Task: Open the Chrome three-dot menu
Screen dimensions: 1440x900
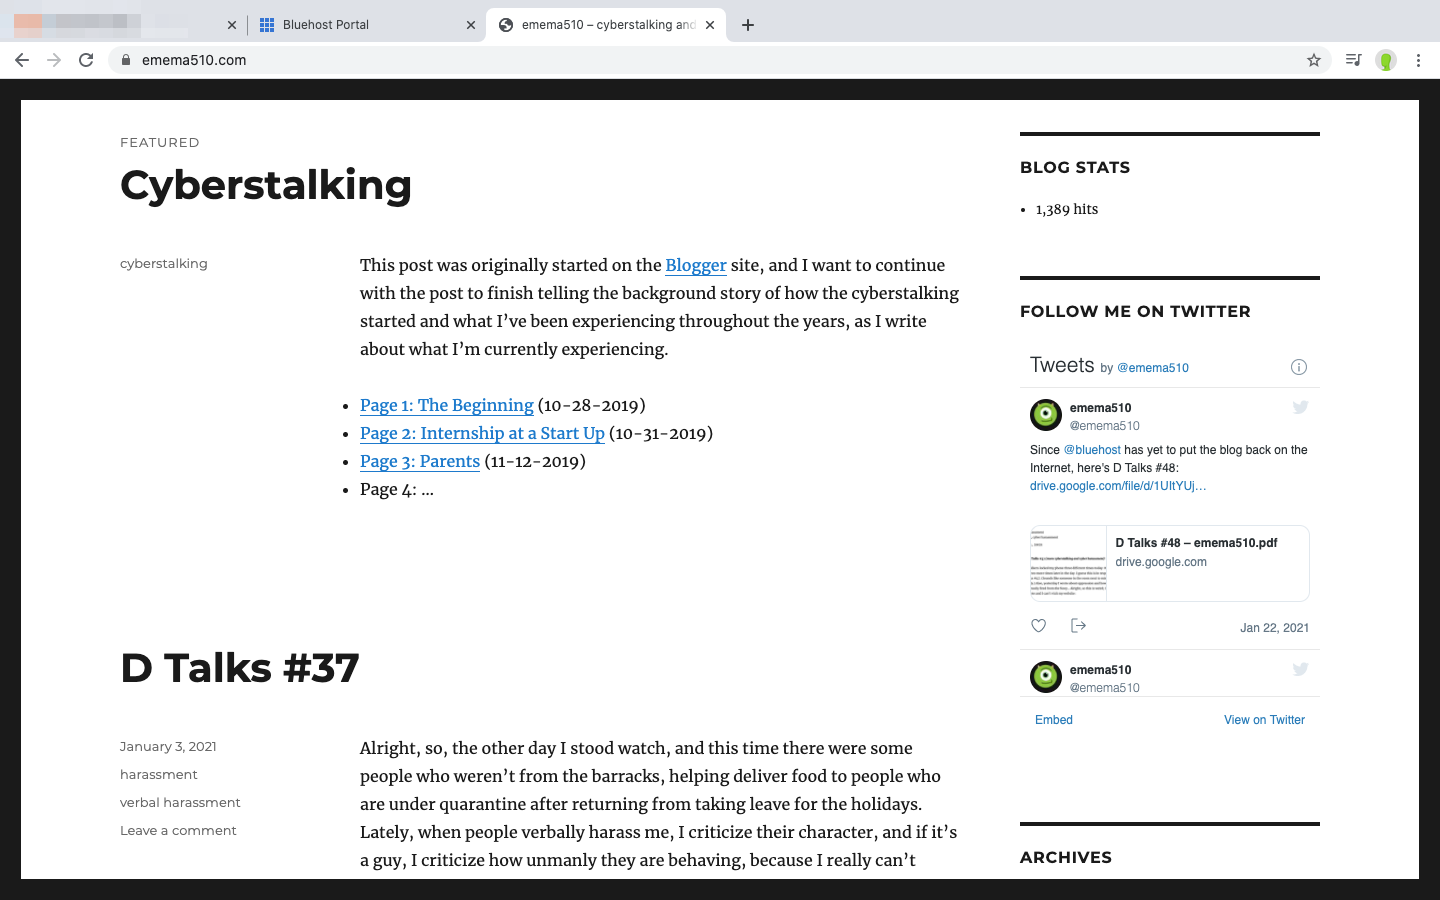Action: pos(1418,60)
